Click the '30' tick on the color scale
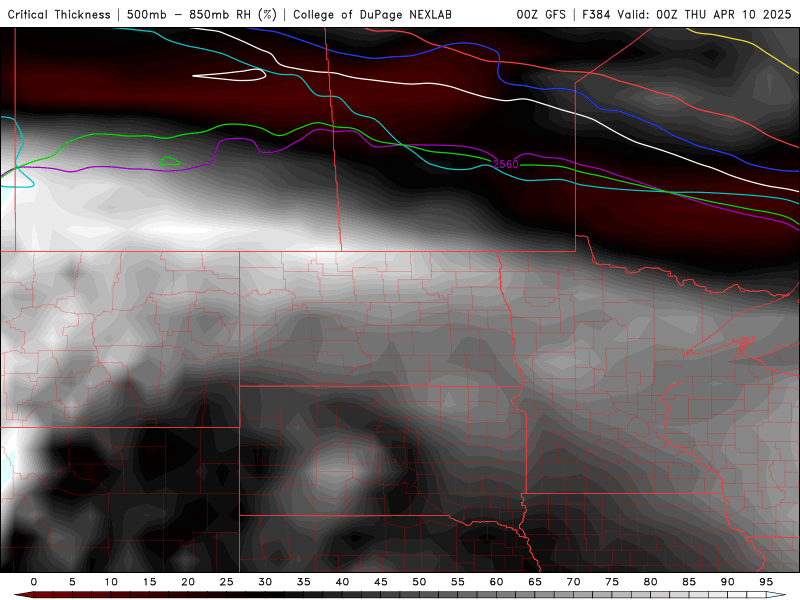Viewport: 800px width, 600px height. click(265, 582)
